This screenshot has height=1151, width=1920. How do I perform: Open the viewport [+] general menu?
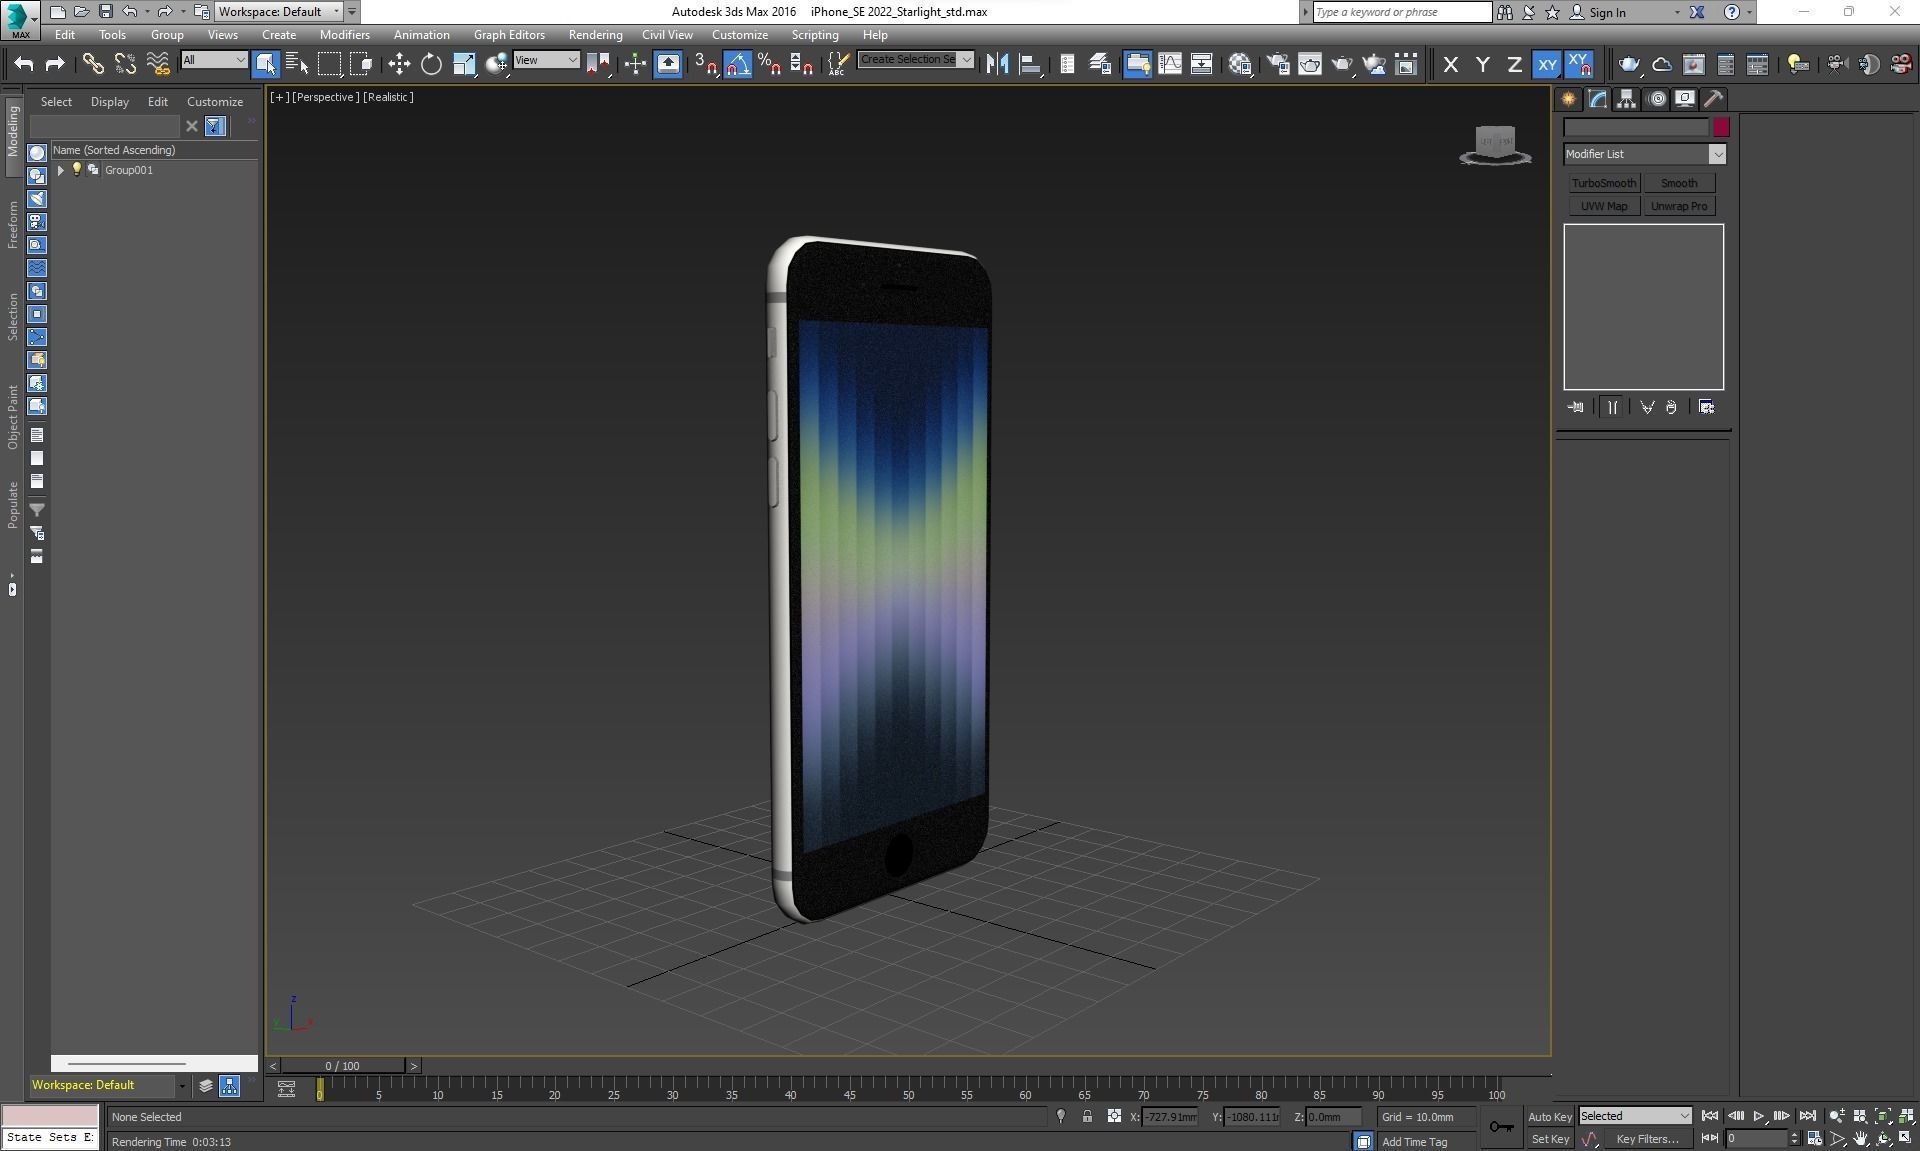[279, 97]
